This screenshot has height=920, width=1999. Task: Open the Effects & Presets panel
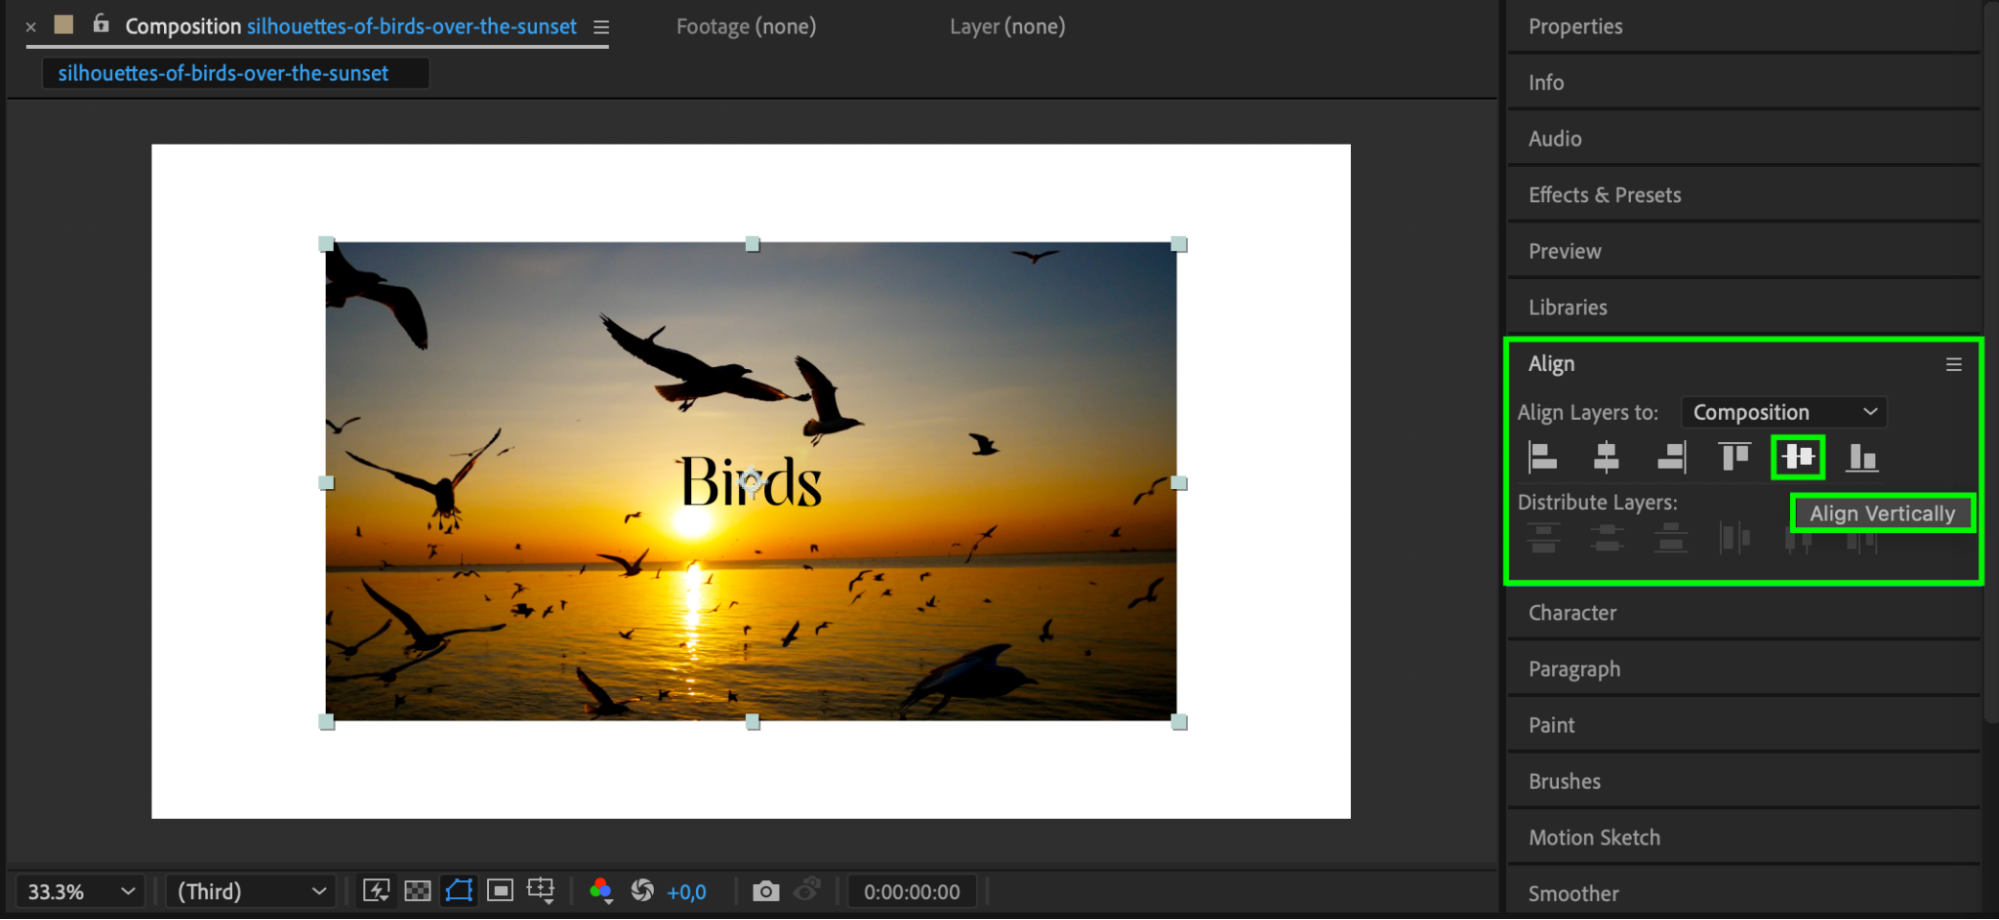(x=1604, y=195)
